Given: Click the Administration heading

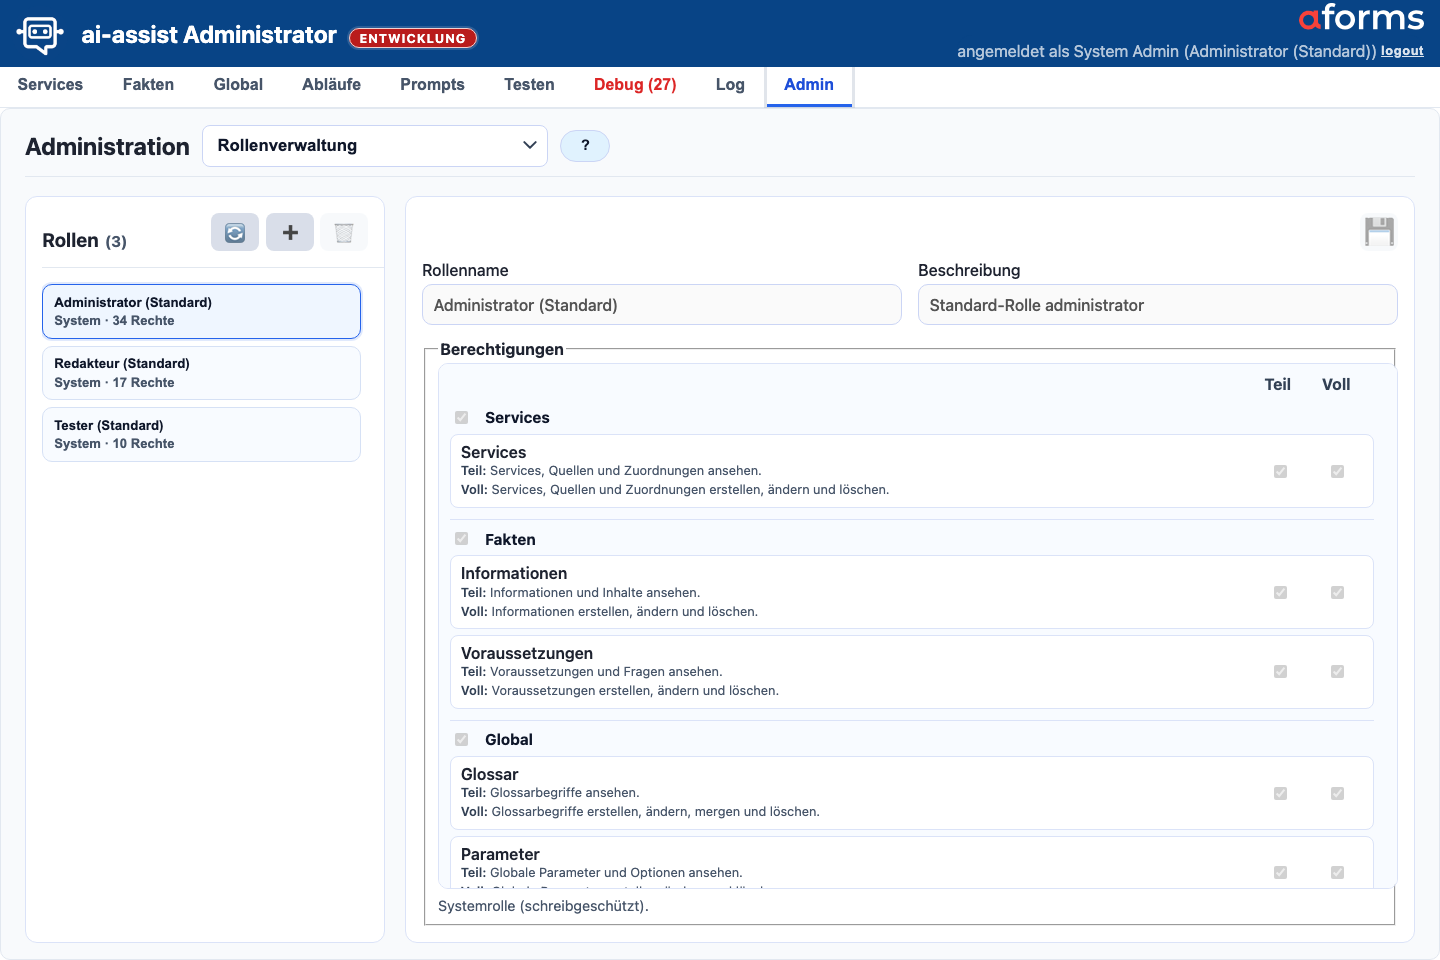Looking at the screenshot, I should (x=107, y=147).
